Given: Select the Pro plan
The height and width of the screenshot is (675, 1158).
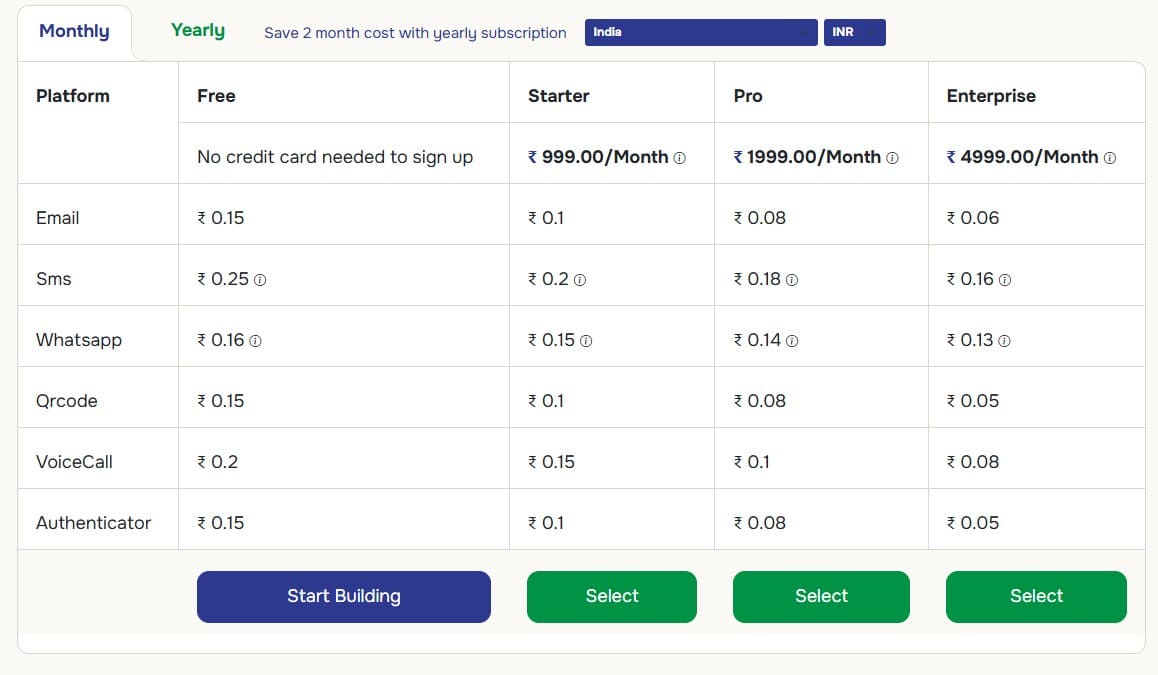Looking at the screenshot, I should (x=820, y=595).
